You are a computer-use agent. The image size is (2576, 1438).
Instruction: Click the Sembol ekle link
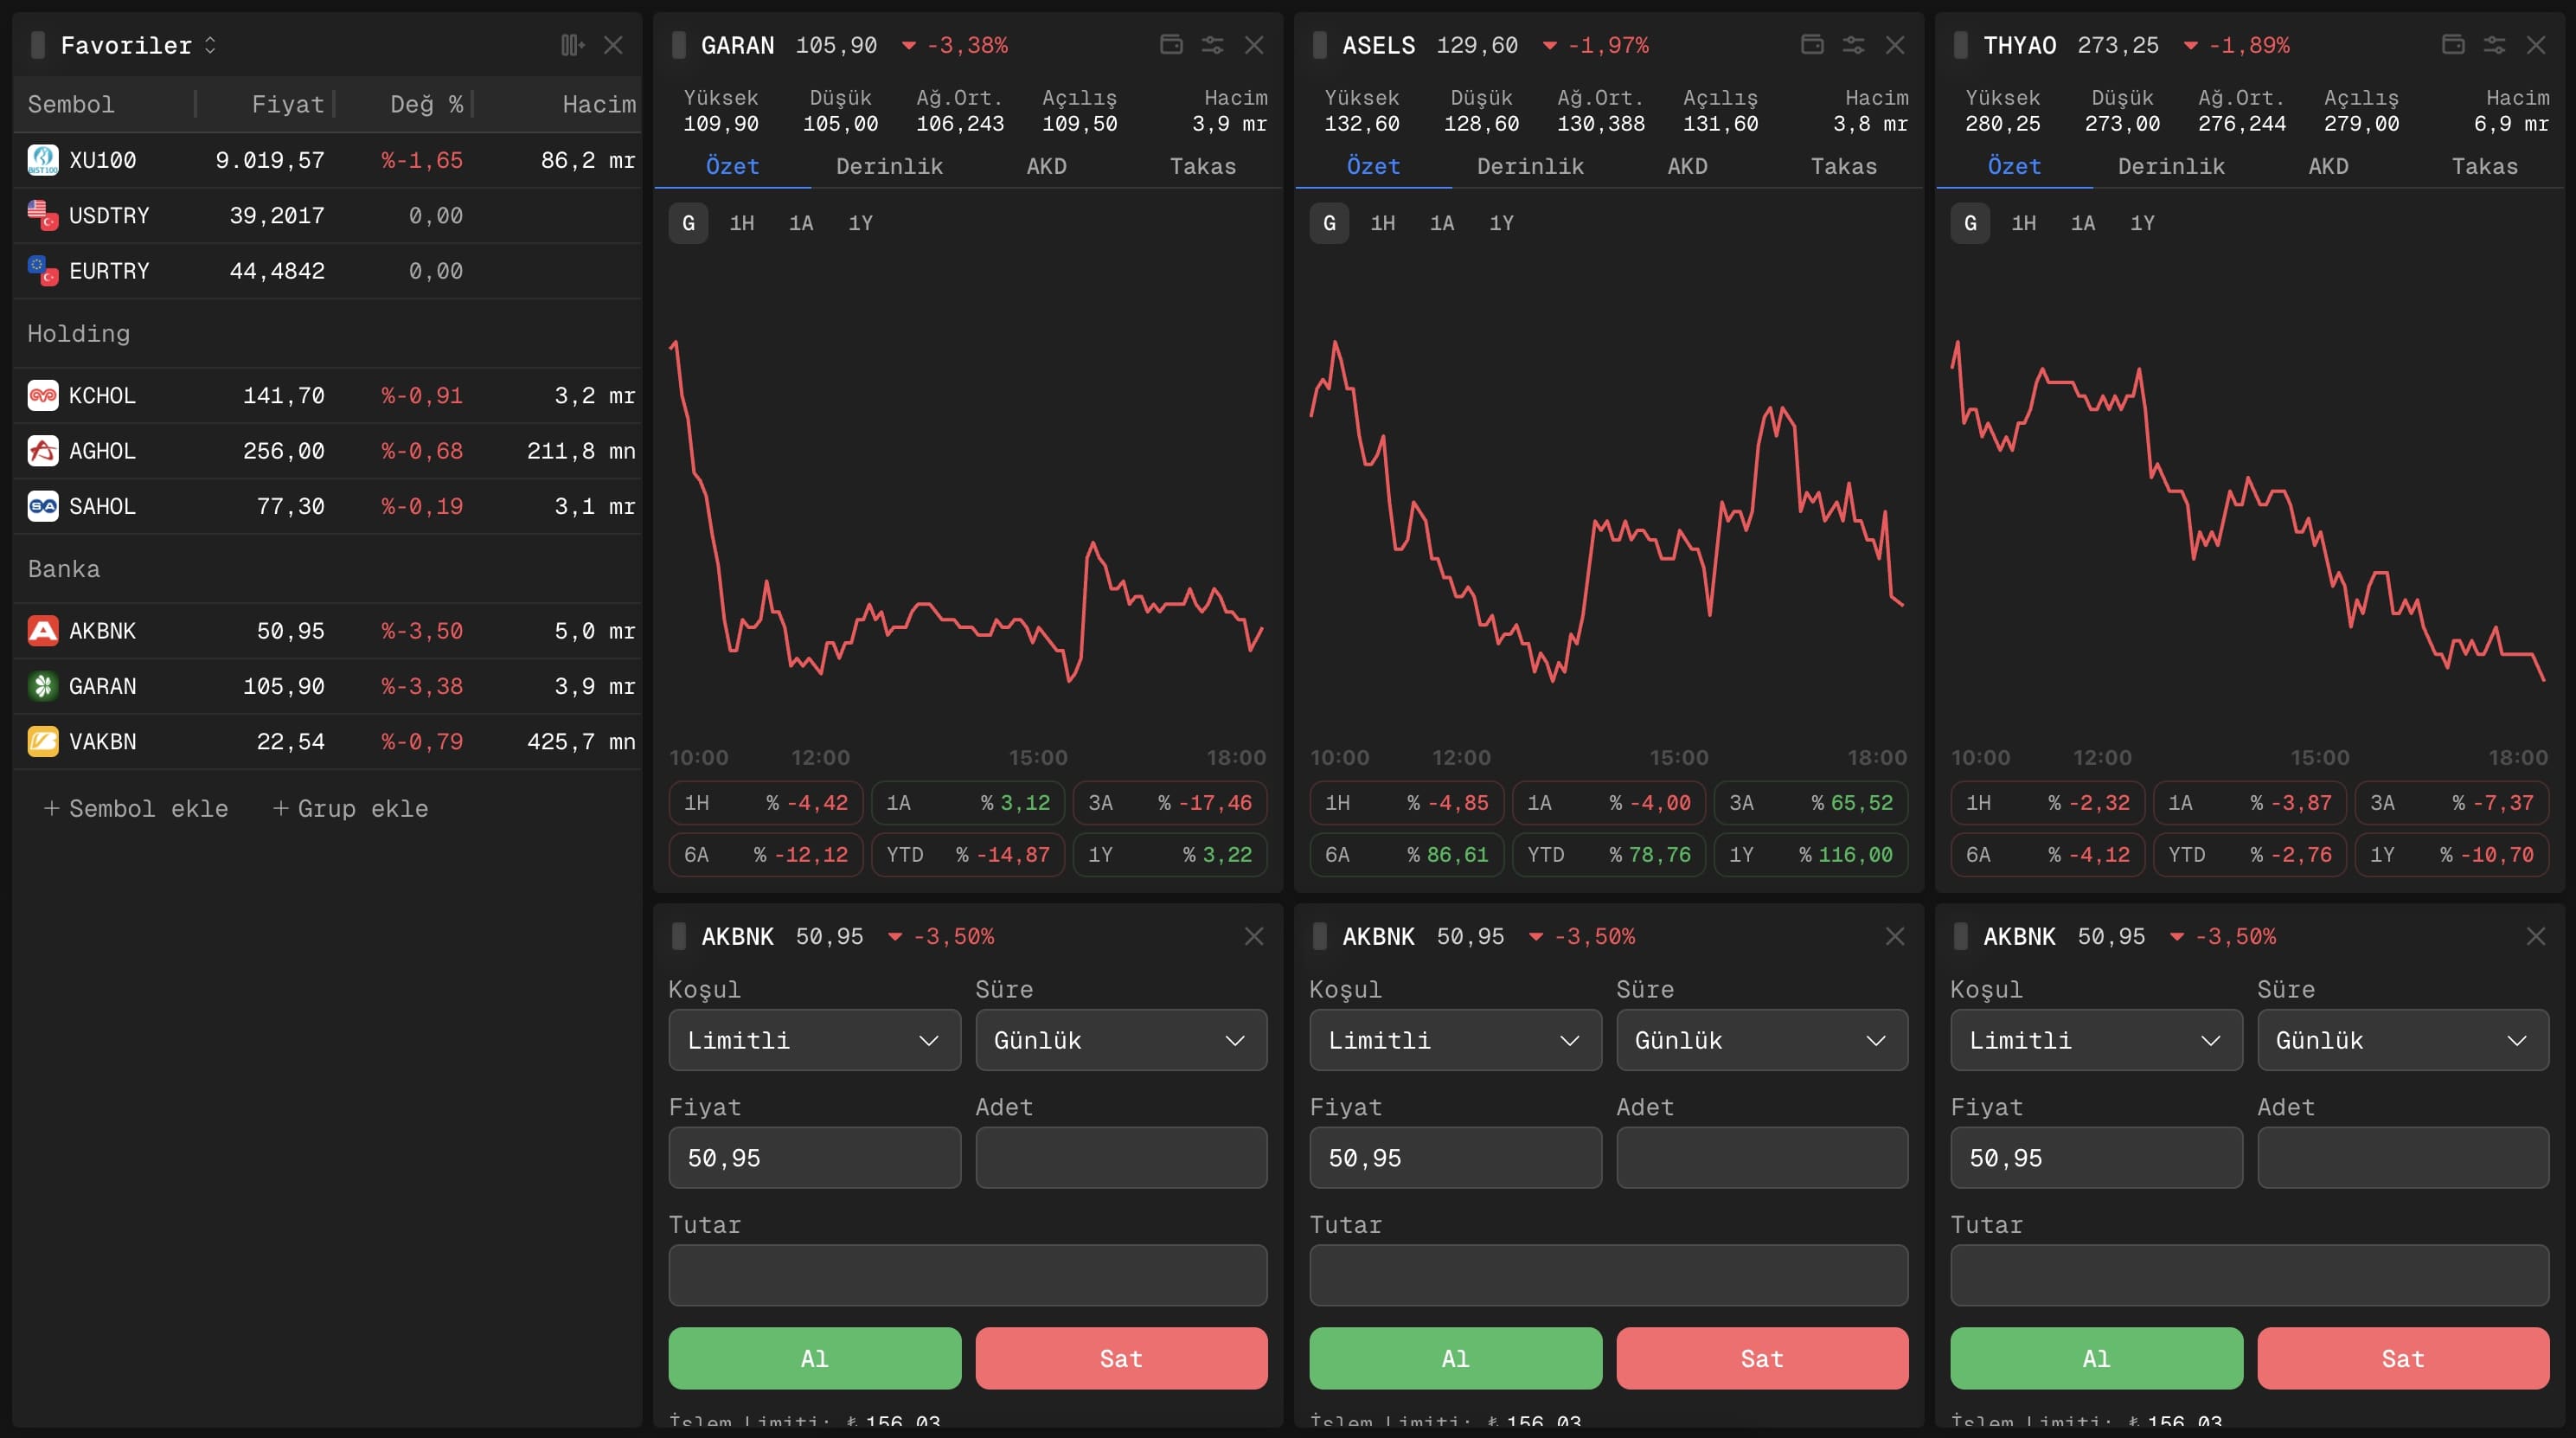pyautogui.click(x=135, y=809)
